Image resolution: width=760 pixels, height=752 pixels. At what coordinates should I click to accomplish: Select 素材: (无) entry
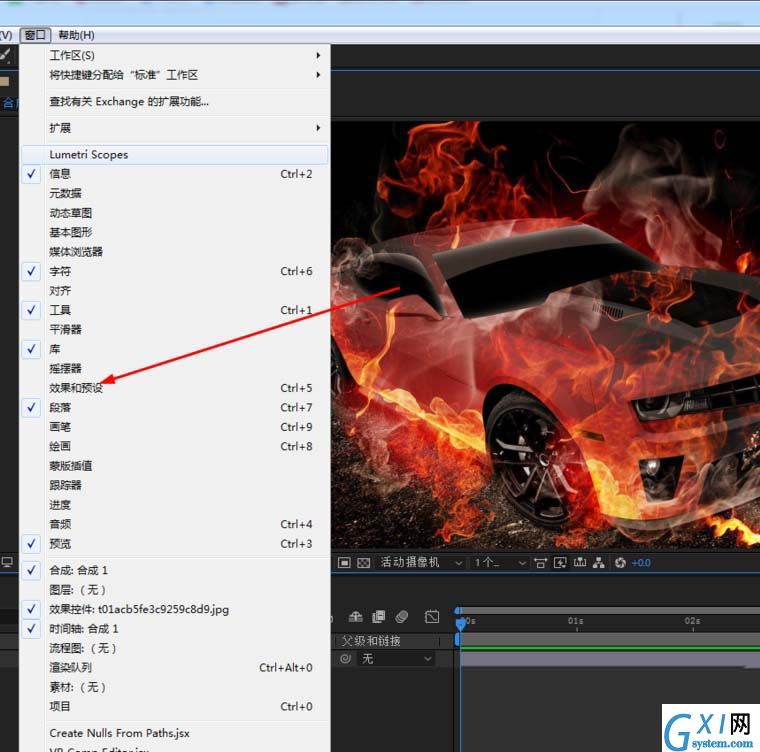click(x=174, y=687)
